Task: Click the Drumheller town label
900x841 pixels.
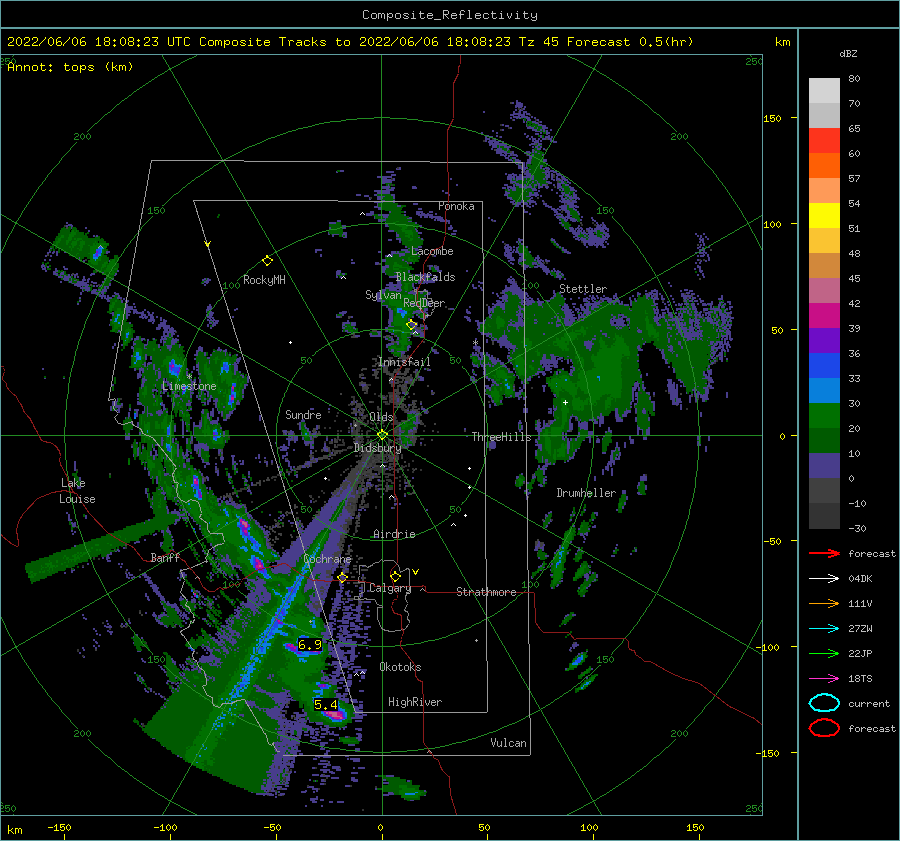Action: [586, 493]
